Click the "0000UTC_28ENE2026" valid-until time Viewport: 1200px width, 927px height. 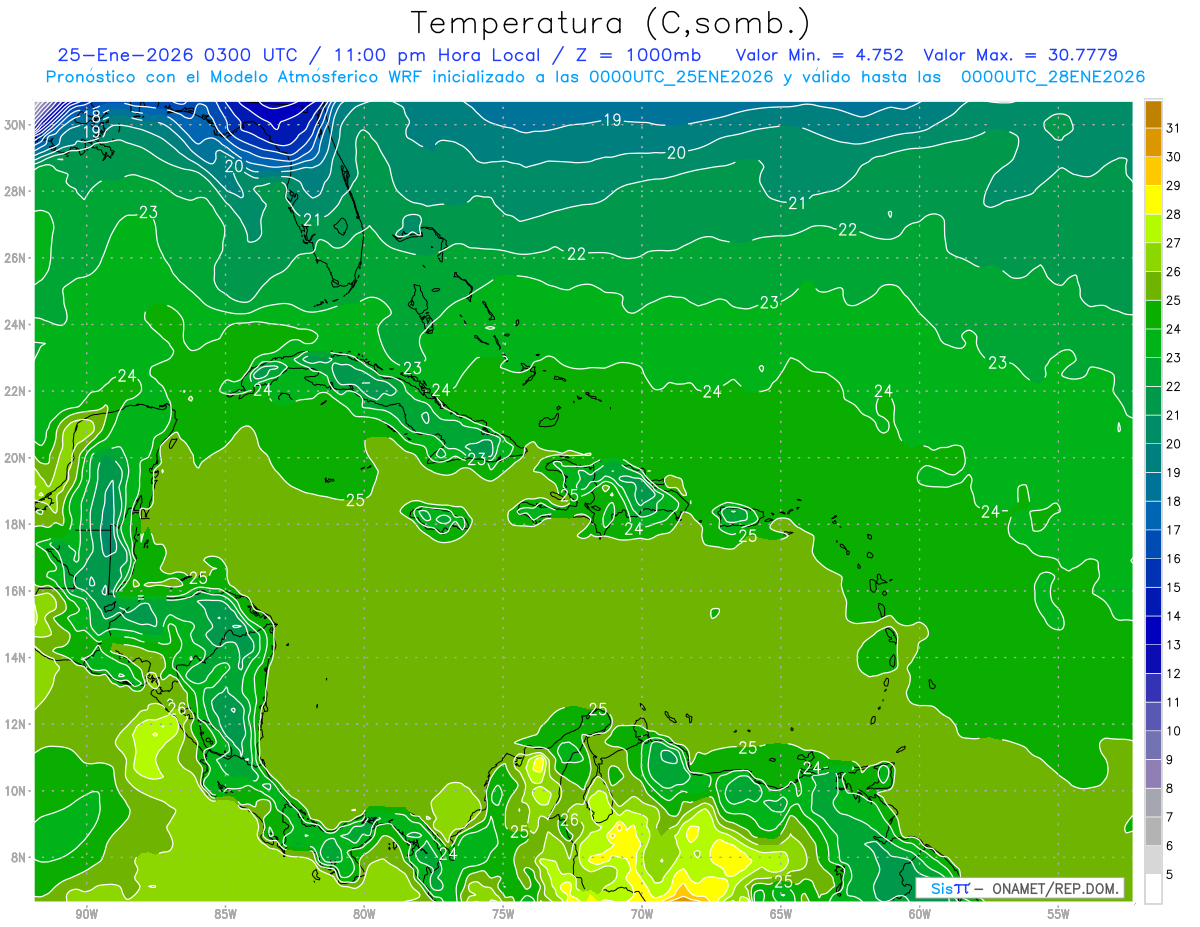[1052, 77]
